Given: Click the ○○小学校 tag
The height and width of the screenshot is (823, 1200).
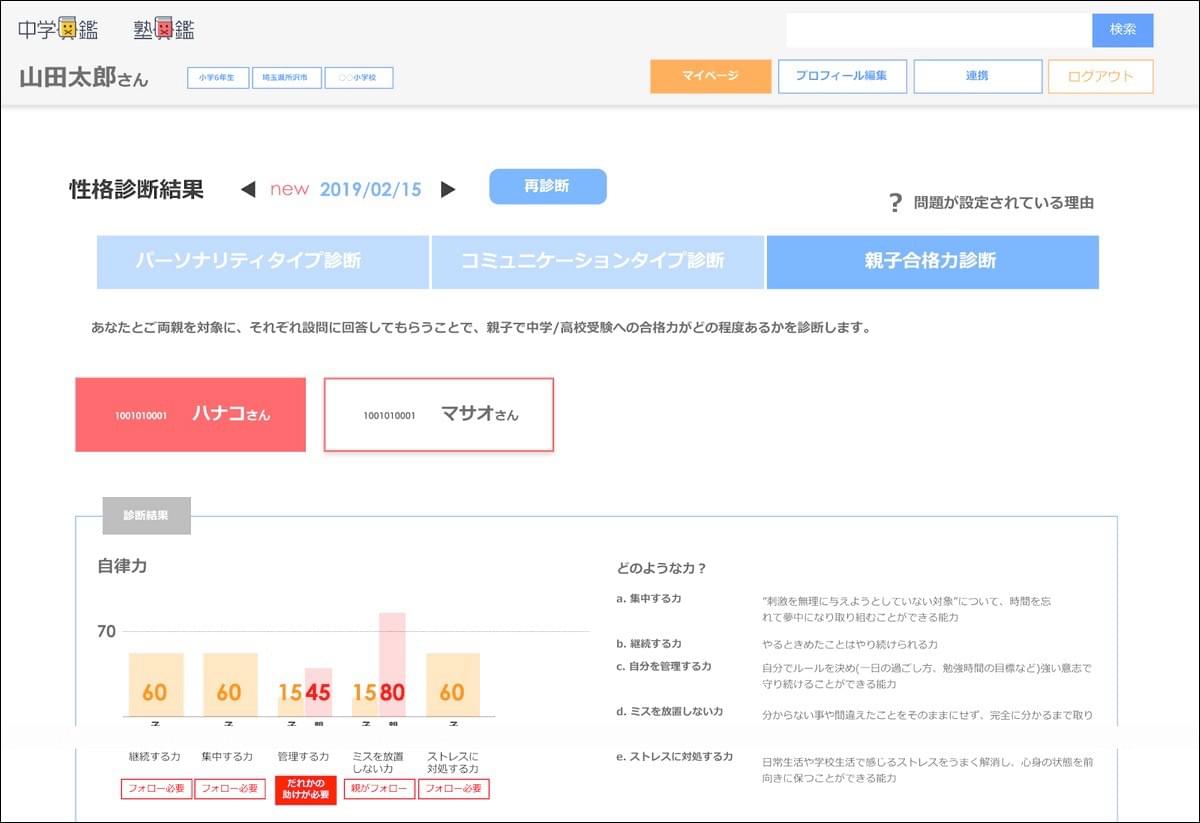Looking at the screenshot, I should click(359, 77).
